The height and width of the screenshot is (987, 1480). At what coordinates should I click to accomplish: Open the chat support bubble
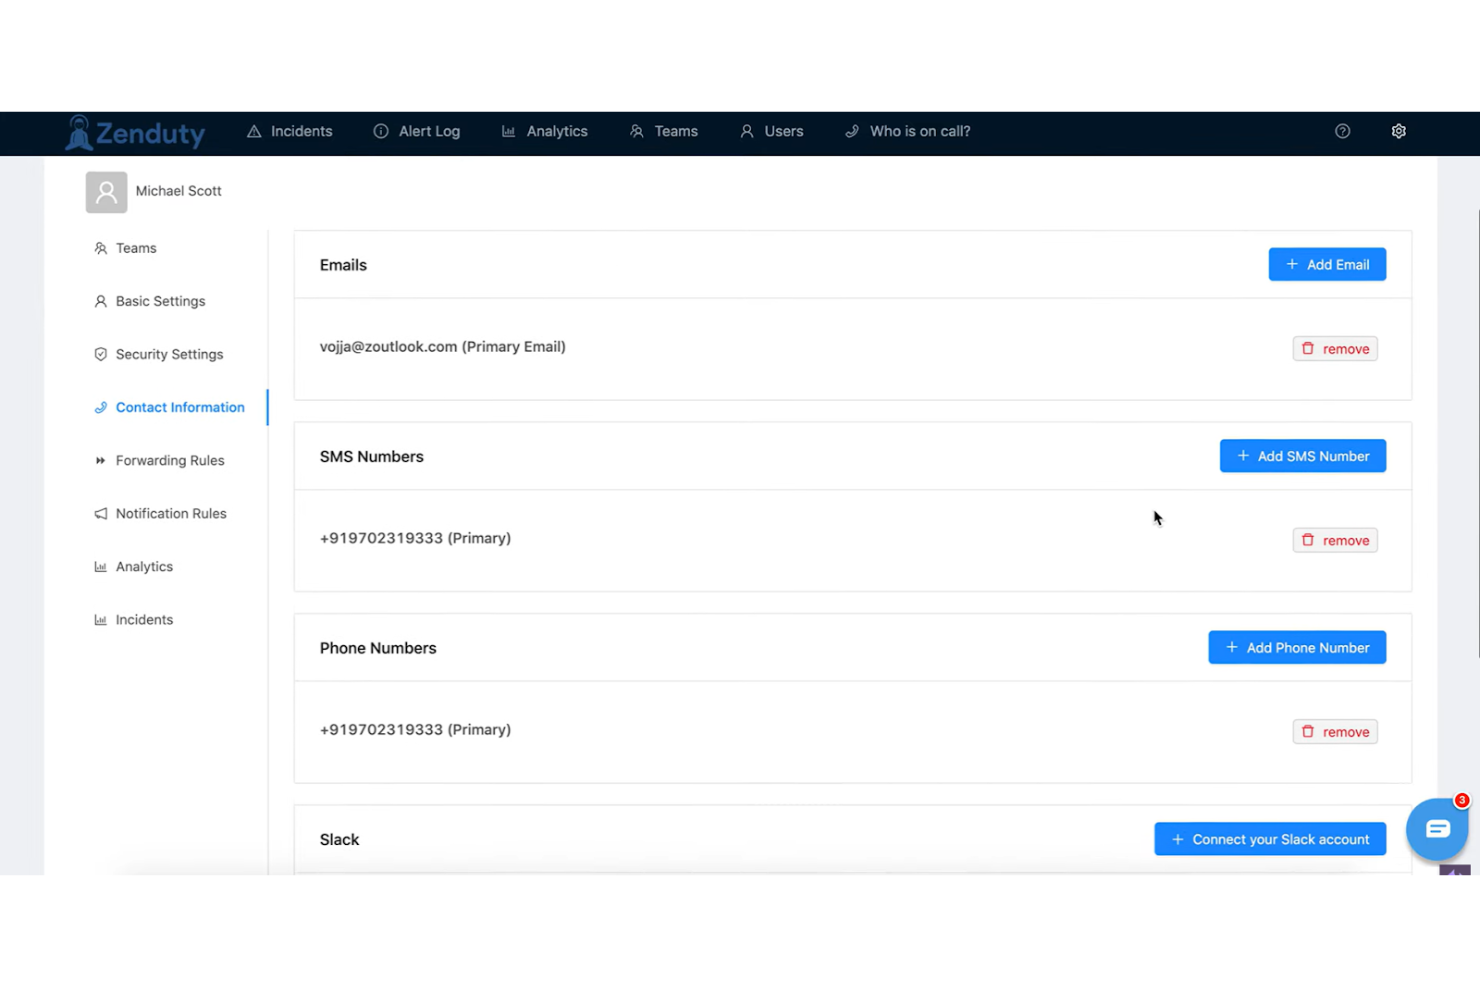point(1437,828)
